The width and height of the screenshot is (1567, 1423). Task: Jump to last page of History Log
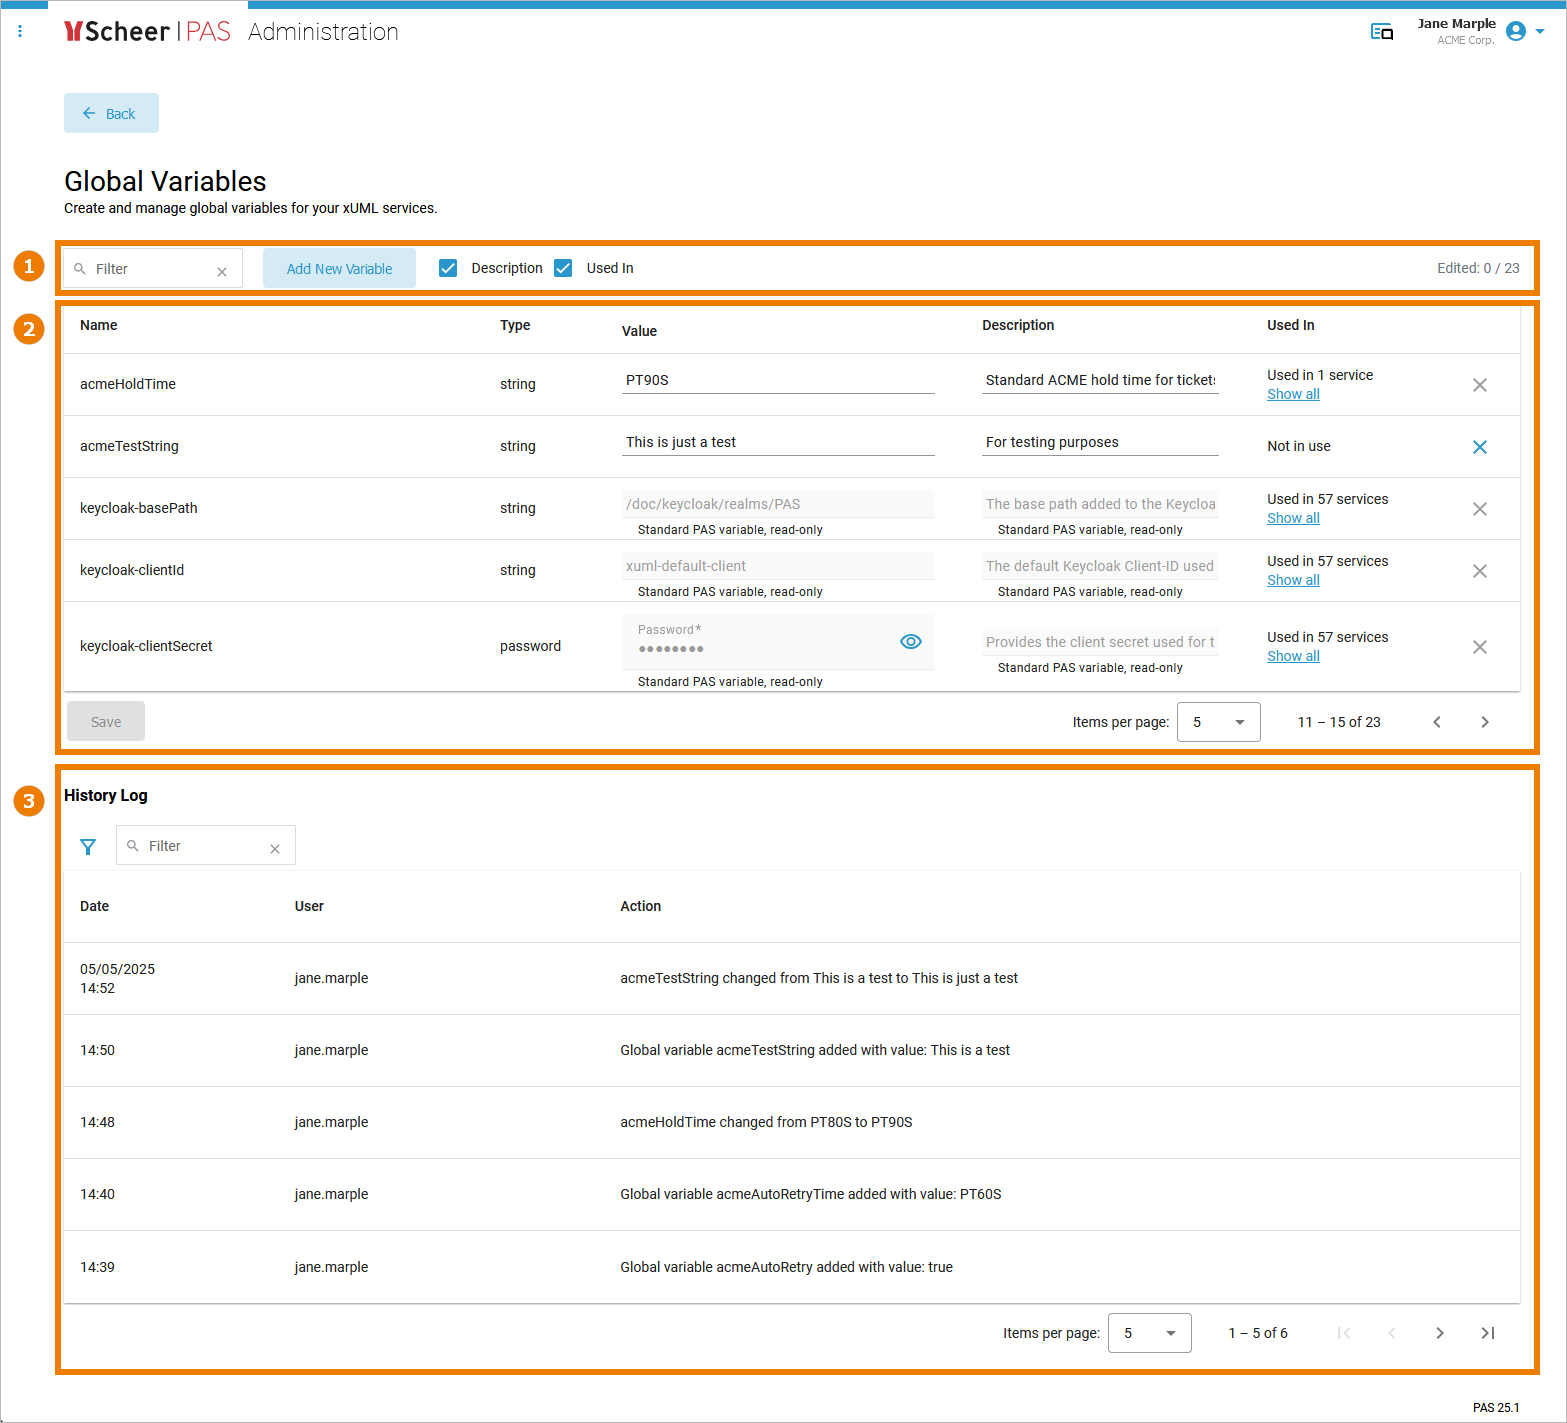pyautogui.click(x=1487, y=1333)
